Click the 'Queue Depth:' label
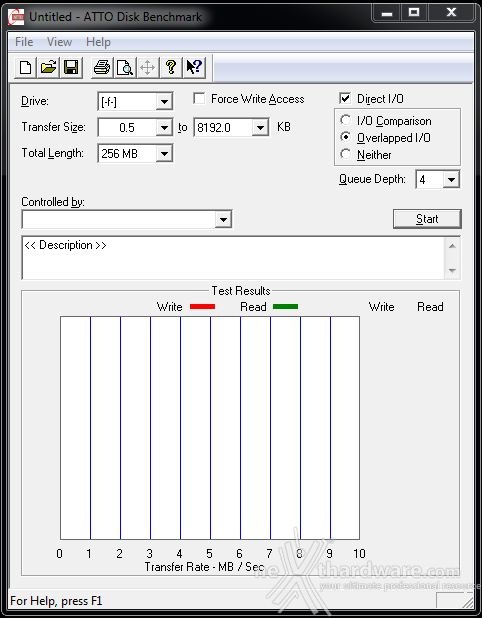Viewport: 482px width, 618px height. [x=372, y=179]
